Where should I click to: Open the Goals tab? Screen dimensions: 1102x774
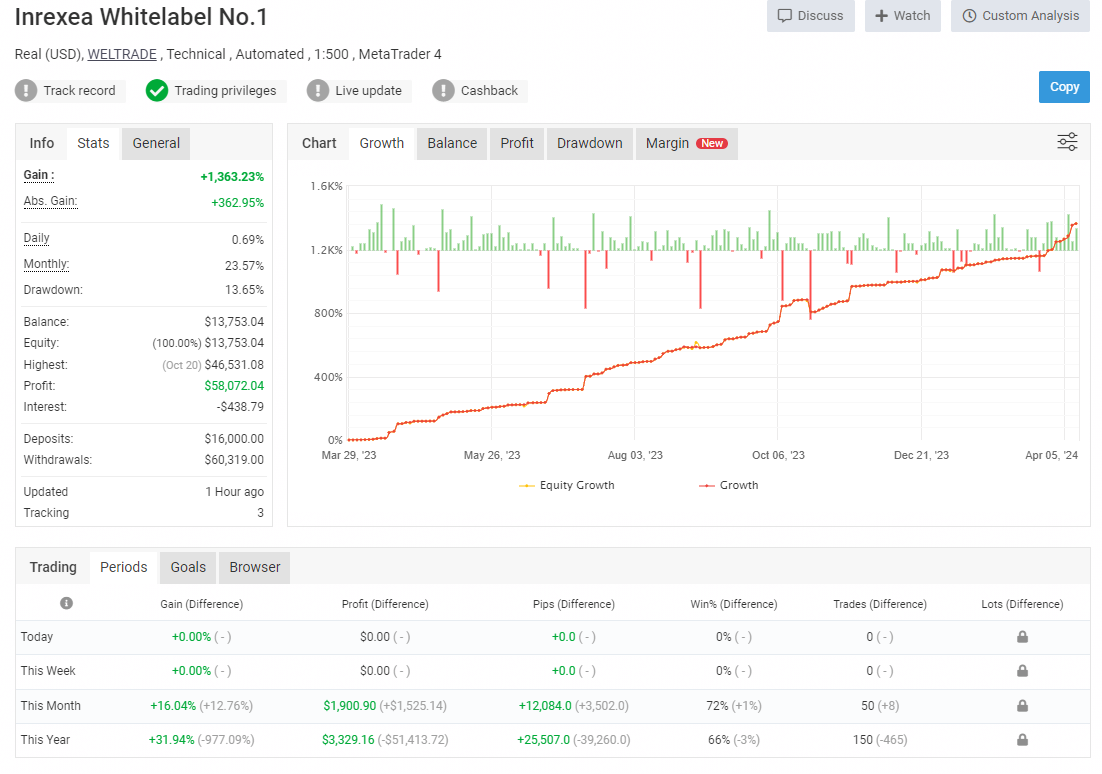(x=188, y=567)
